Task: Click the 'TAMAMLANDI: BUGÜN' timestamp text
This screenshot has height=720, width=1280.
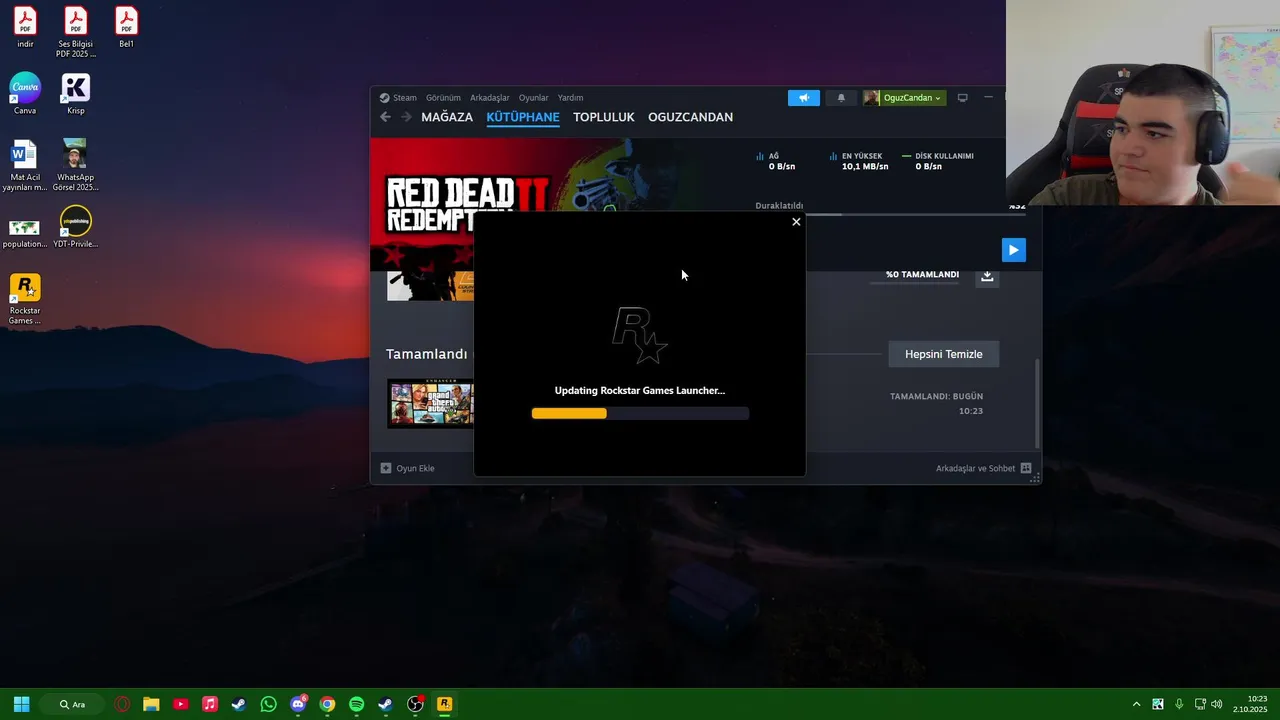Action: [x=936, y=396]
